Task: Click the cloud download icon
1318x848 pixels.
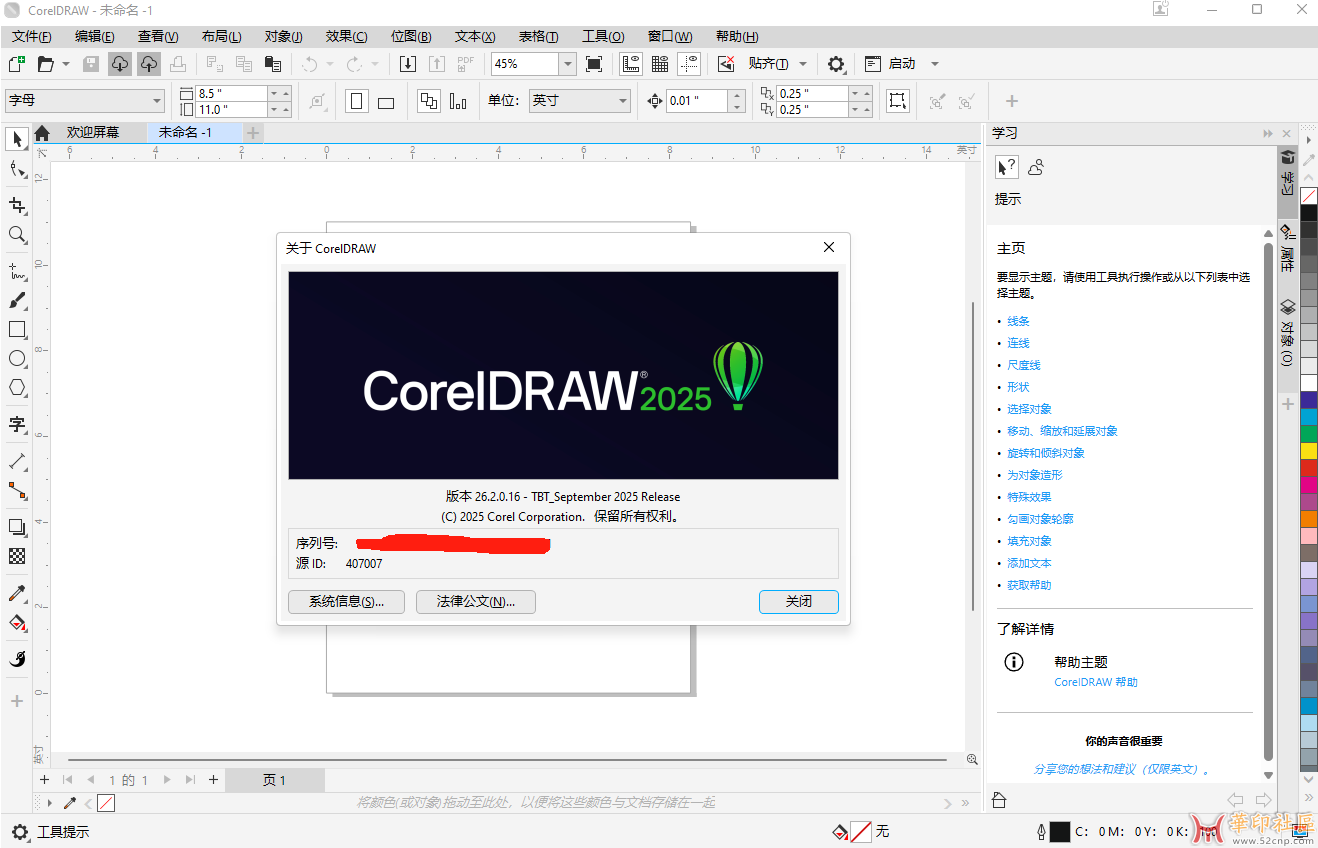Action: tap(119, 64)
